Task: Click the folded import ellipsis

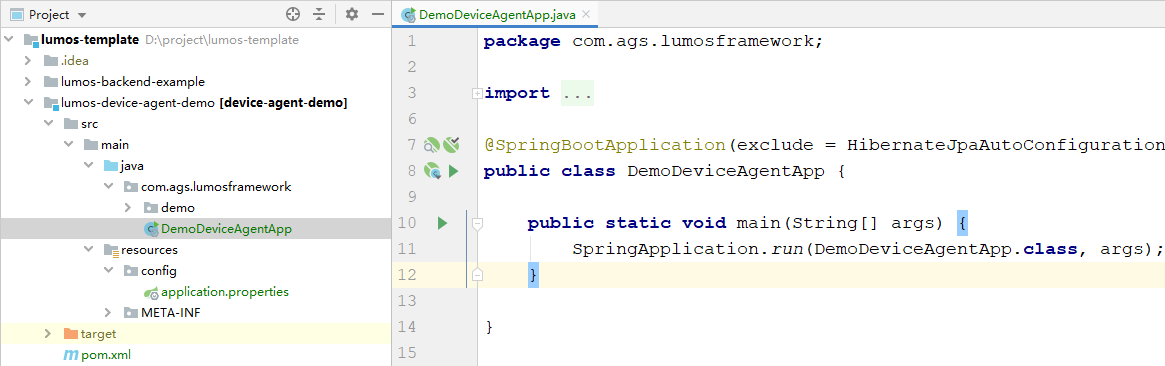Action: click(577, 94)
